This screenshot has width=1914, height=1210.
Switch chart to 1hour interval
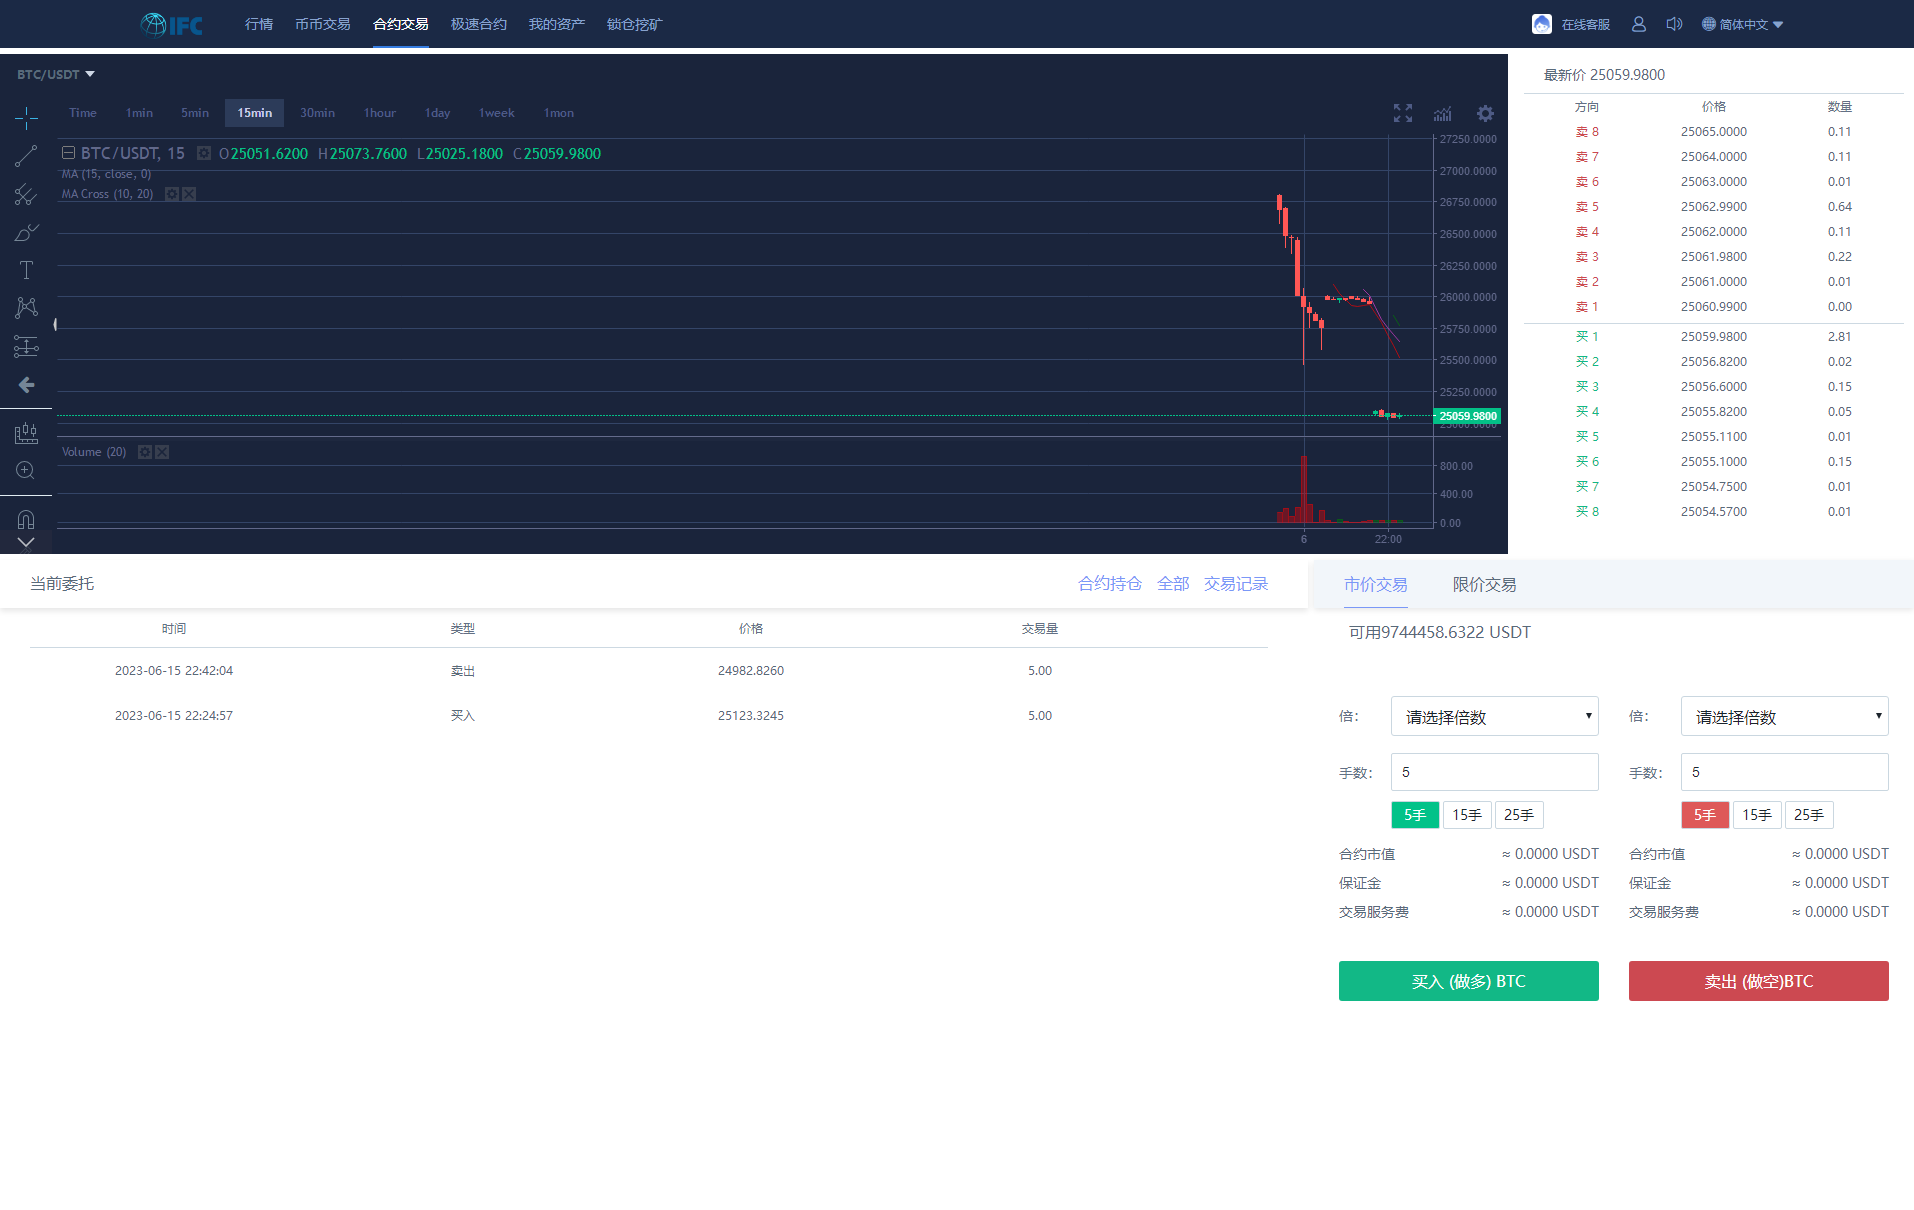380,113
